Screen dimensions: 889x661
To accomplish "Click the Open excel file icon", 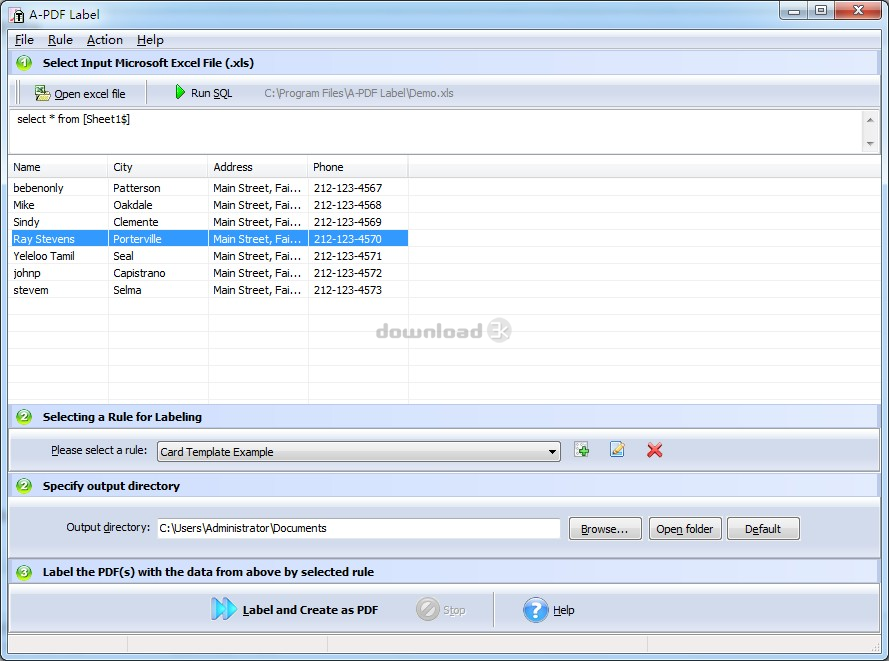I will [x=42, y=93].
